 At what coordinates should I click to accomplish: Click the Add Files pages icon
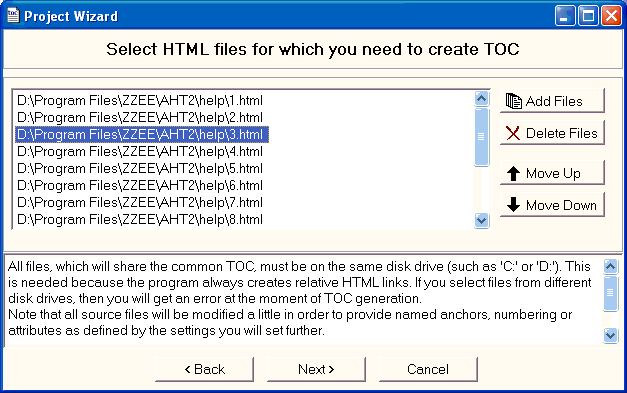pos(513,101)
